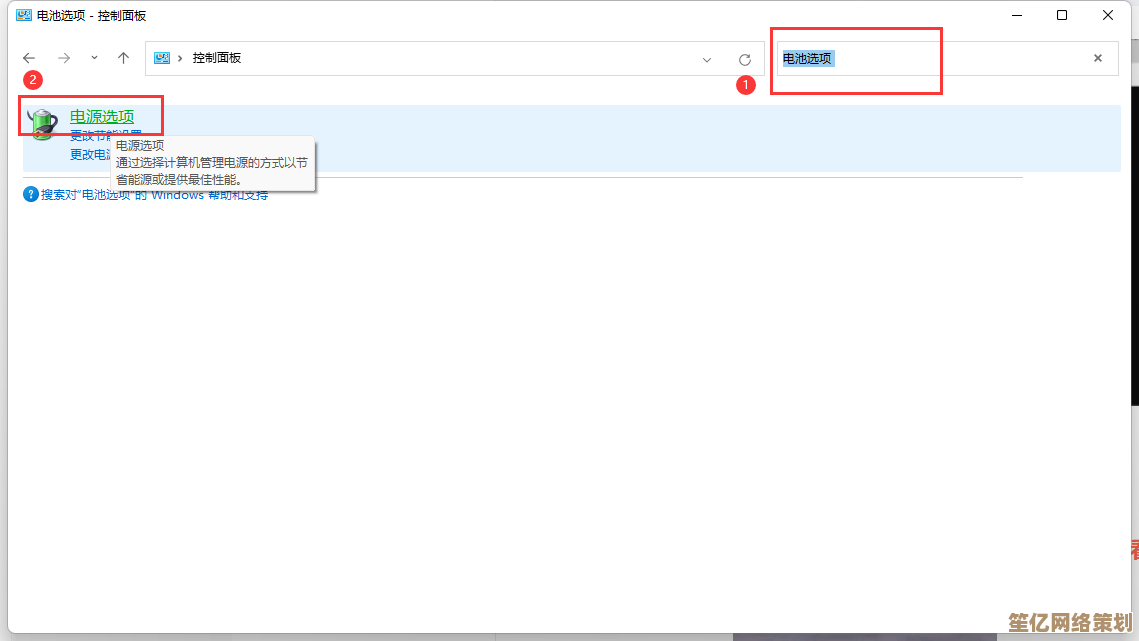1139x641 pixels.
Task: Refresh the Control Panel view
Action: [x=744, y=59]
